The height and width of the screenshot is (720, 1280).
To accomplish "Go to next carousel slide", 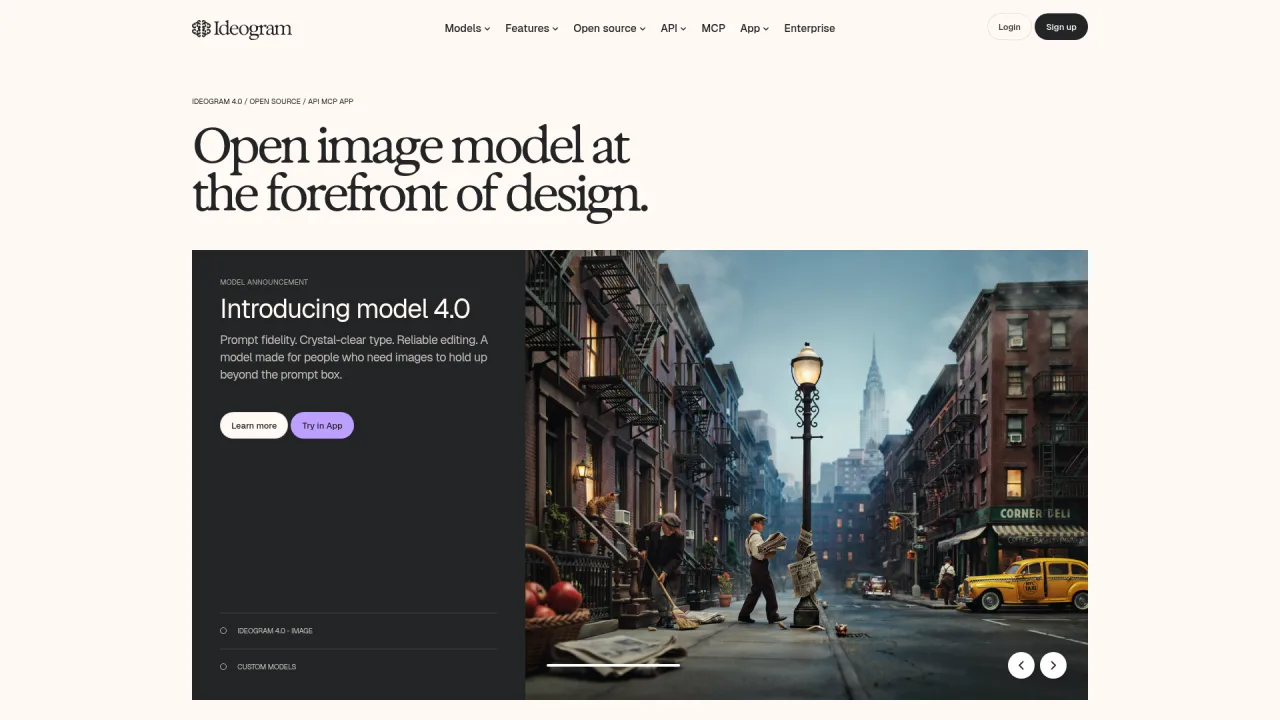I will tap(1053, 665).
